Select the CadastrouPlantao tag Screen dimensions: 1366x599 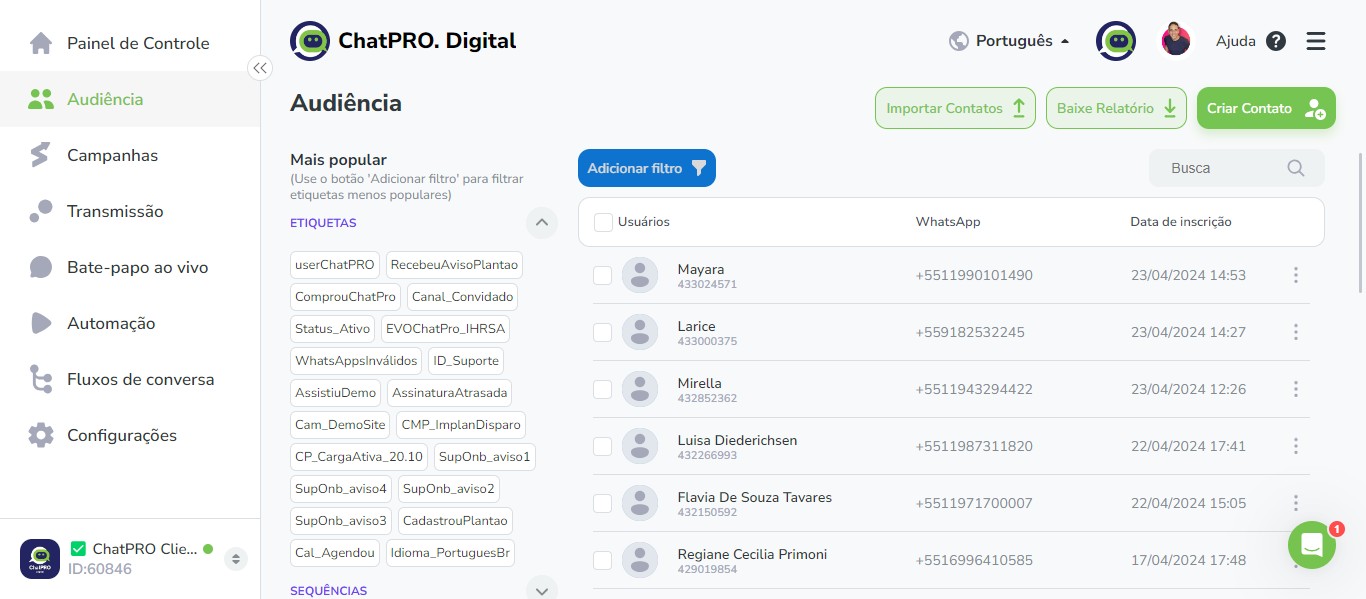point(455,520)
